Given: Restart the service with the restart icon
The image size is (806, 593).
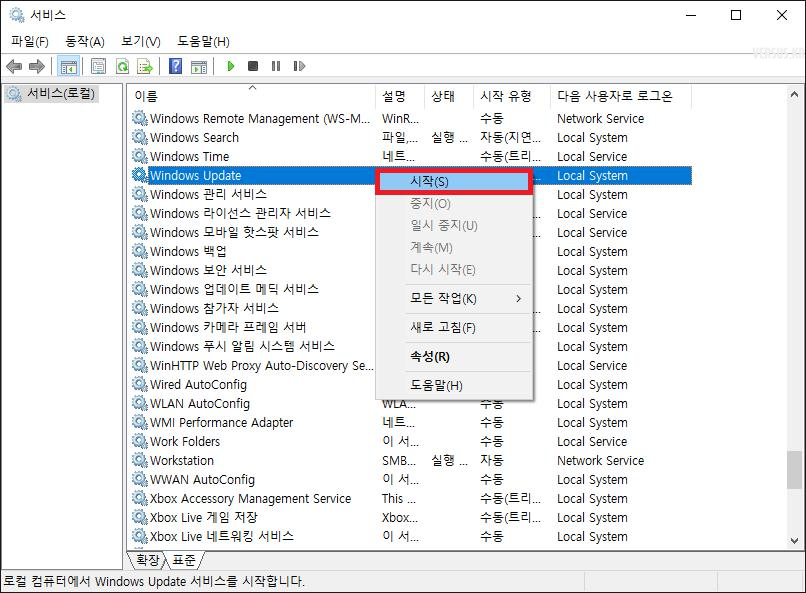Looking at the screenshot, I should pos(299,66).
